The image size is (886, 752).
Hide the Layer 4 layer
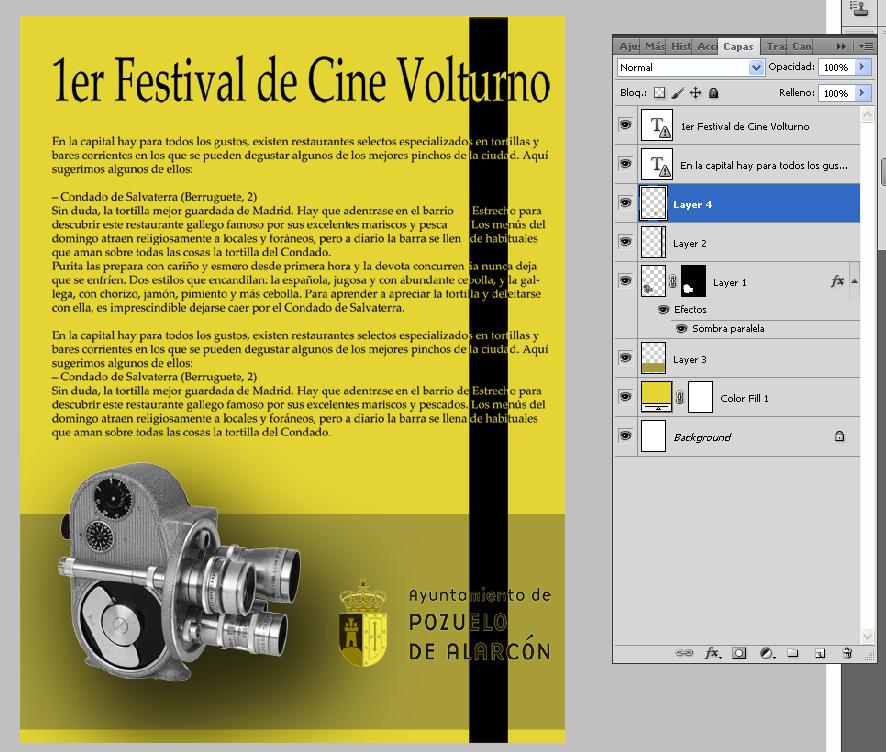625,204
